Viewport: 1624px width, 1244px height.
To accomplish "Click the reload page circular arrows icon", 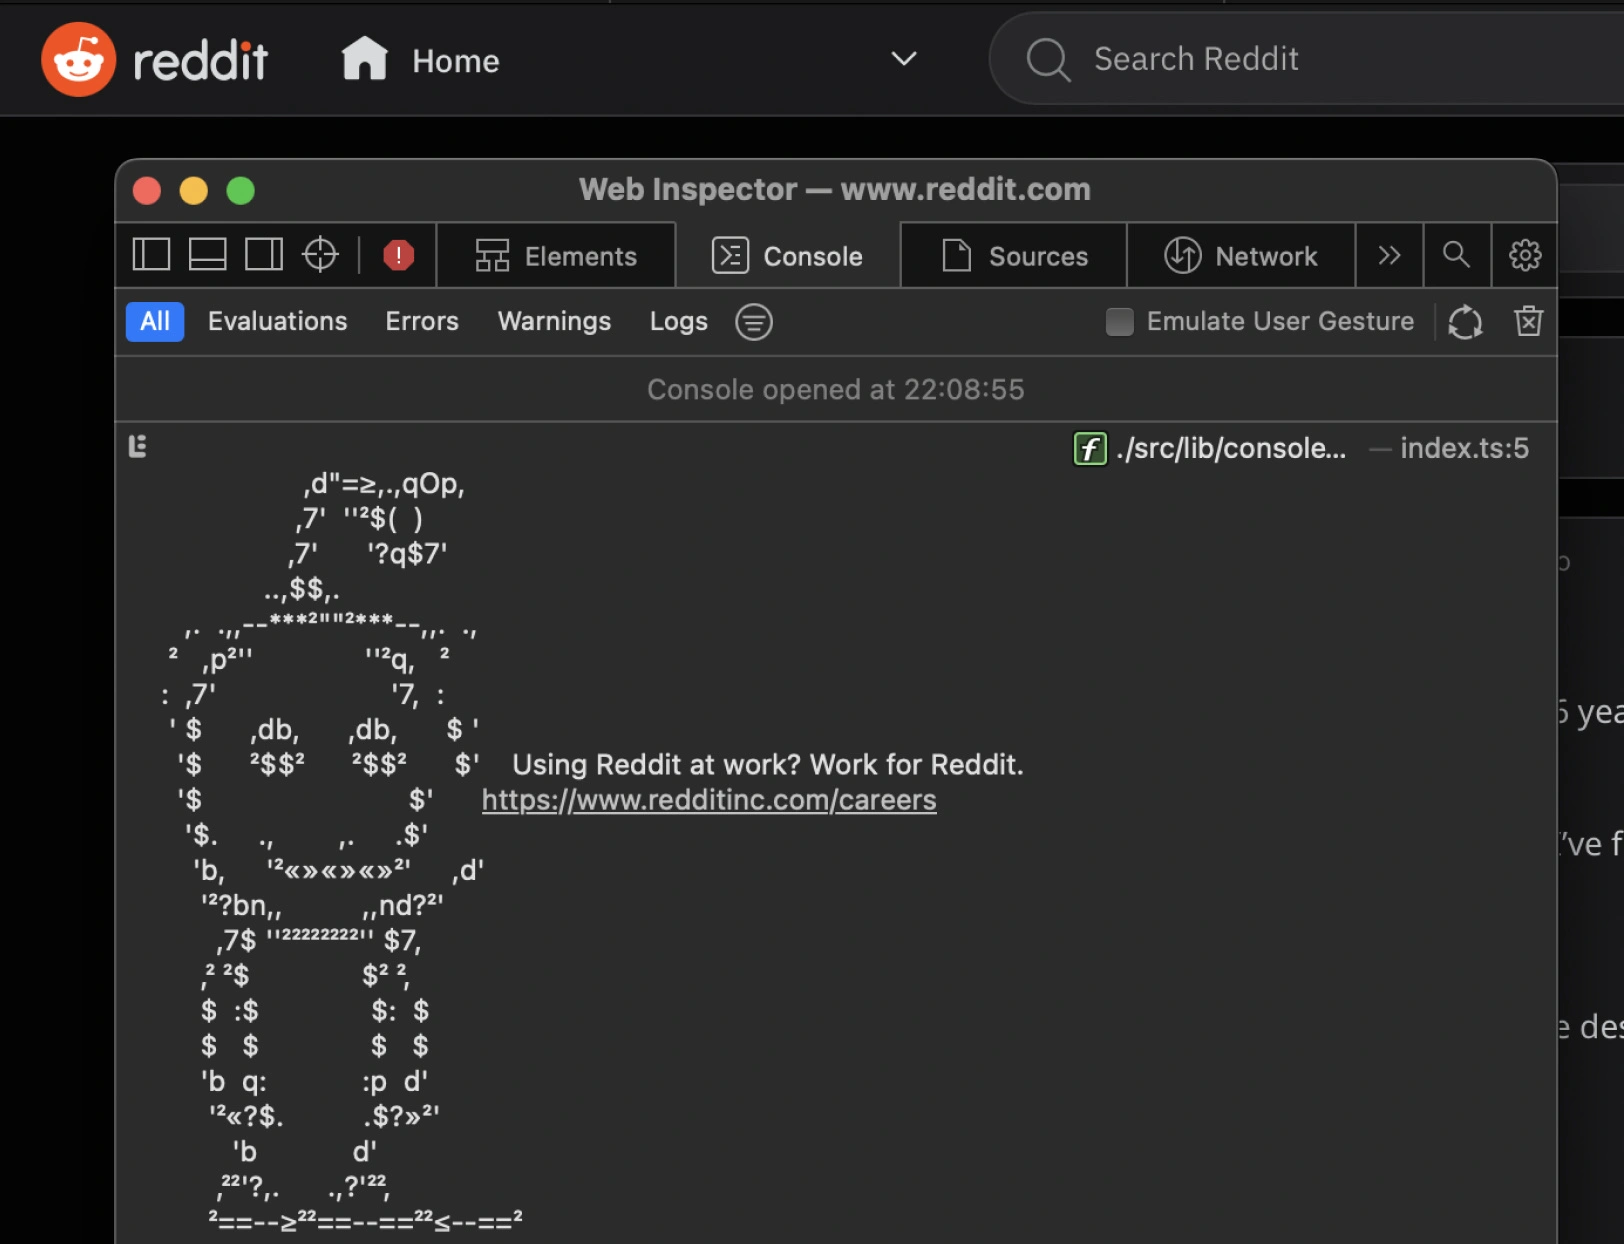I will (1465, 322).
